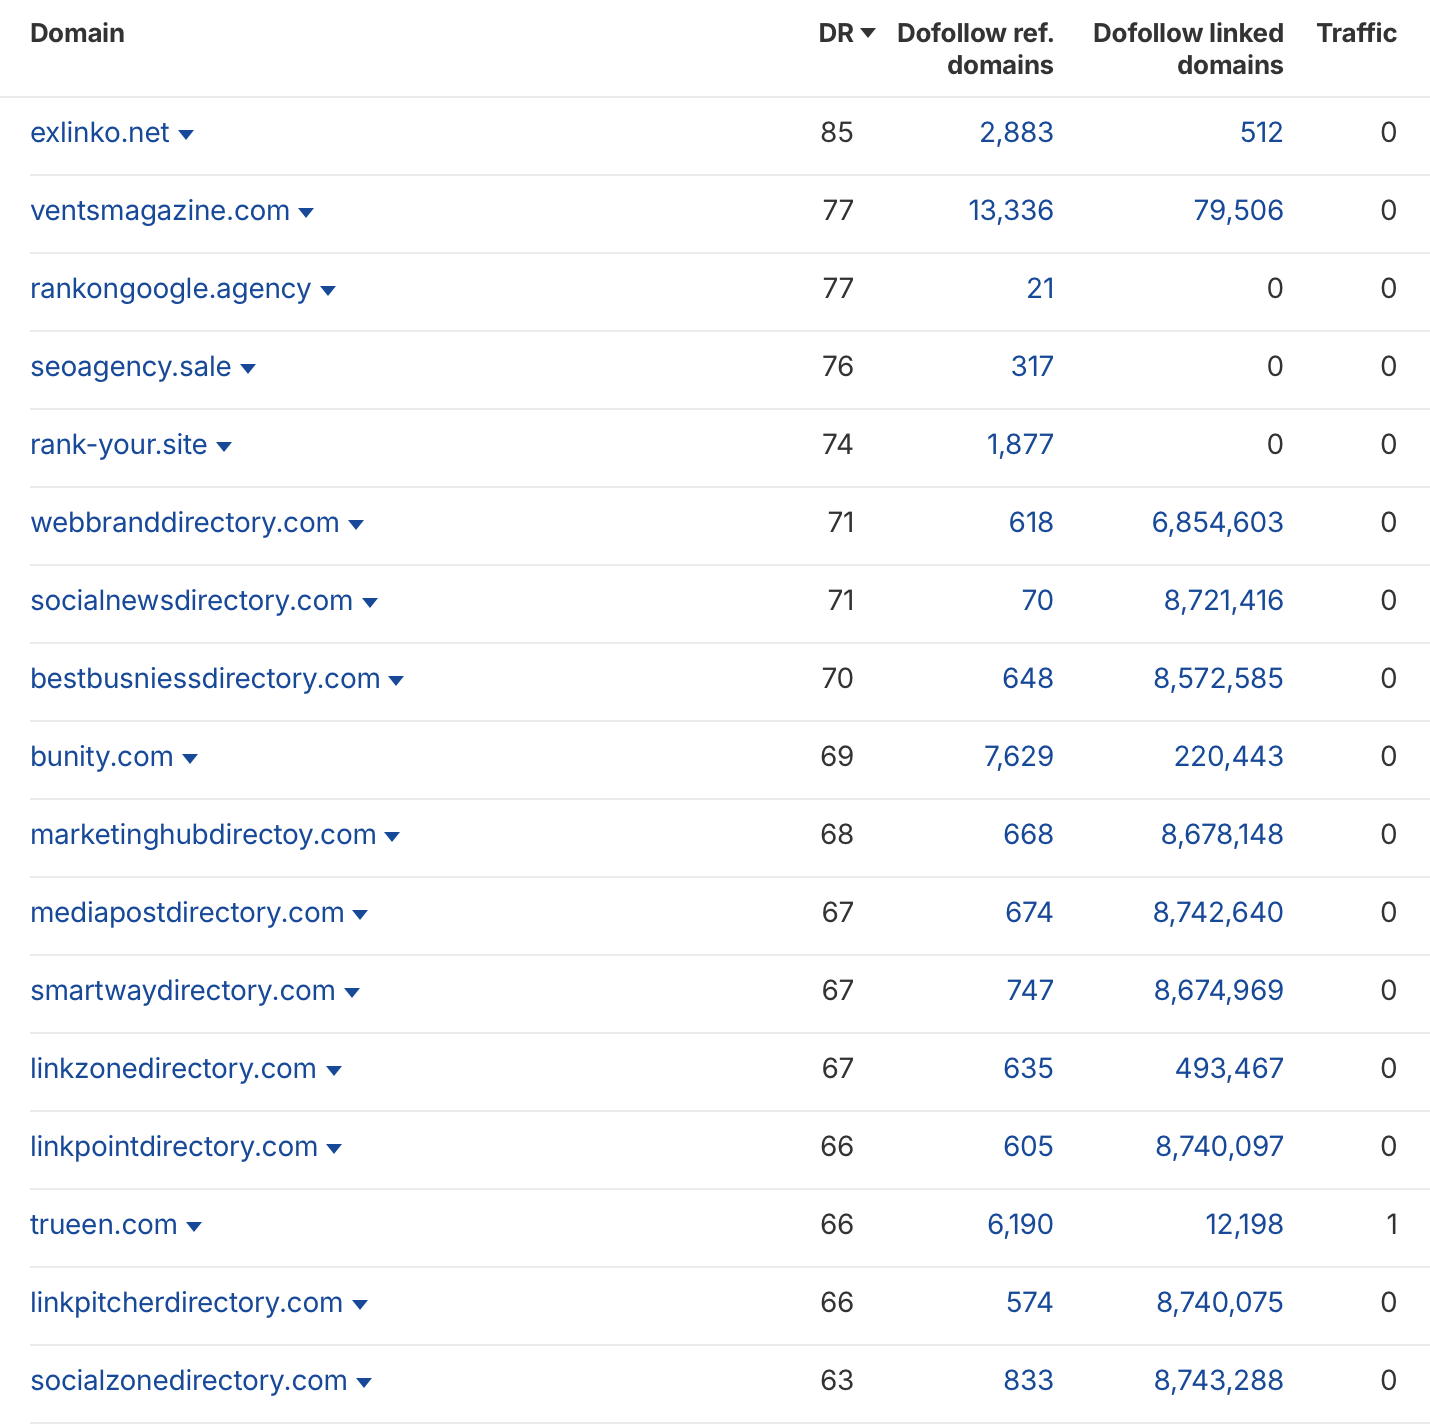This screenshot has width=1430, height=1424.
Task: Open 79,506 dofollow linked domains link
Action: pyautogui.click(x=1238, y=210)
